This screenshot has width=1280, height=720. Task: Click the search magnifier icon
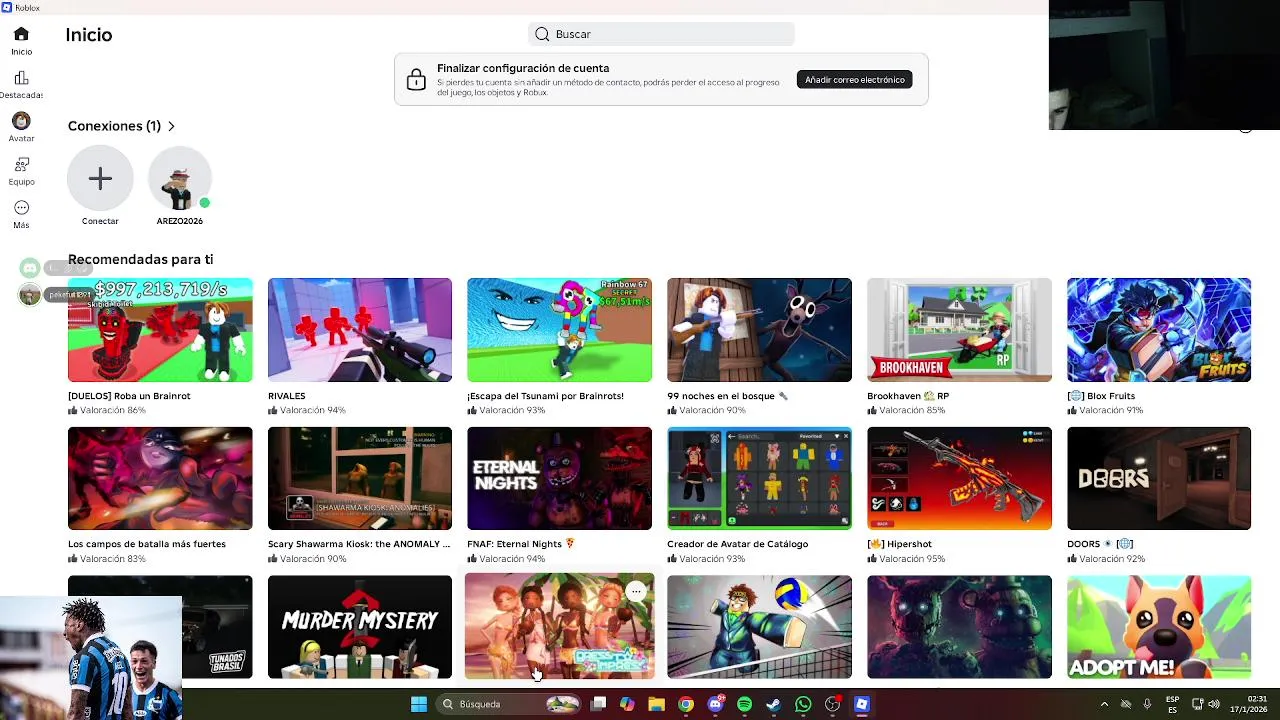(x=542, y=34)
